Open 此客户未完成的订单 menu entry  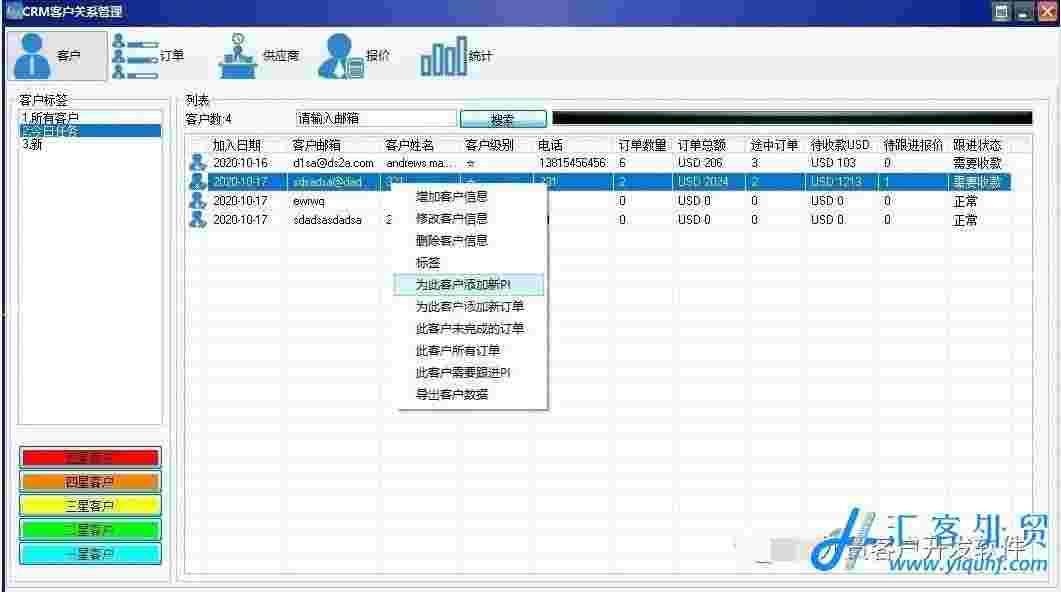pyautogui.click(x=470, y=329)
